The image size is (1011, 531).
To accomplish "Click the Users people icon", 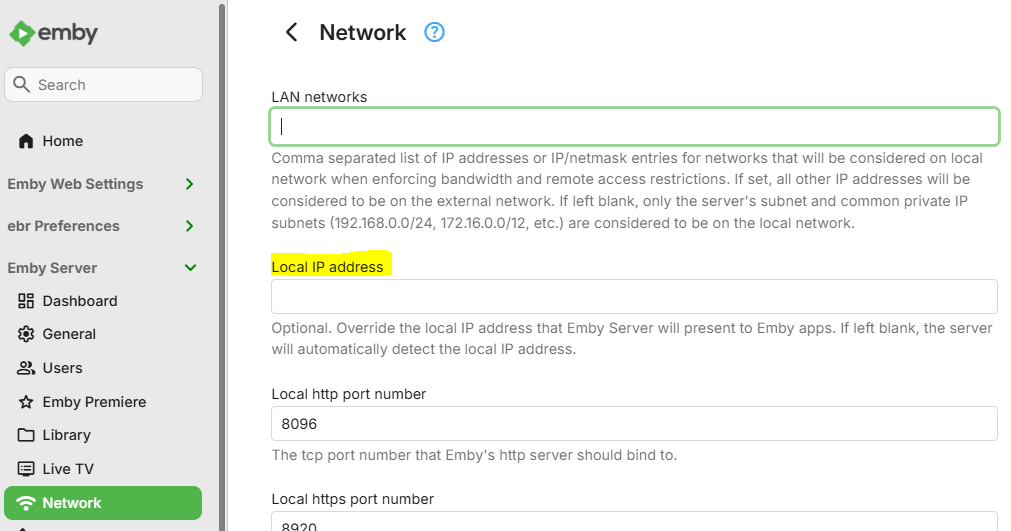I will [x=26, y=368].
